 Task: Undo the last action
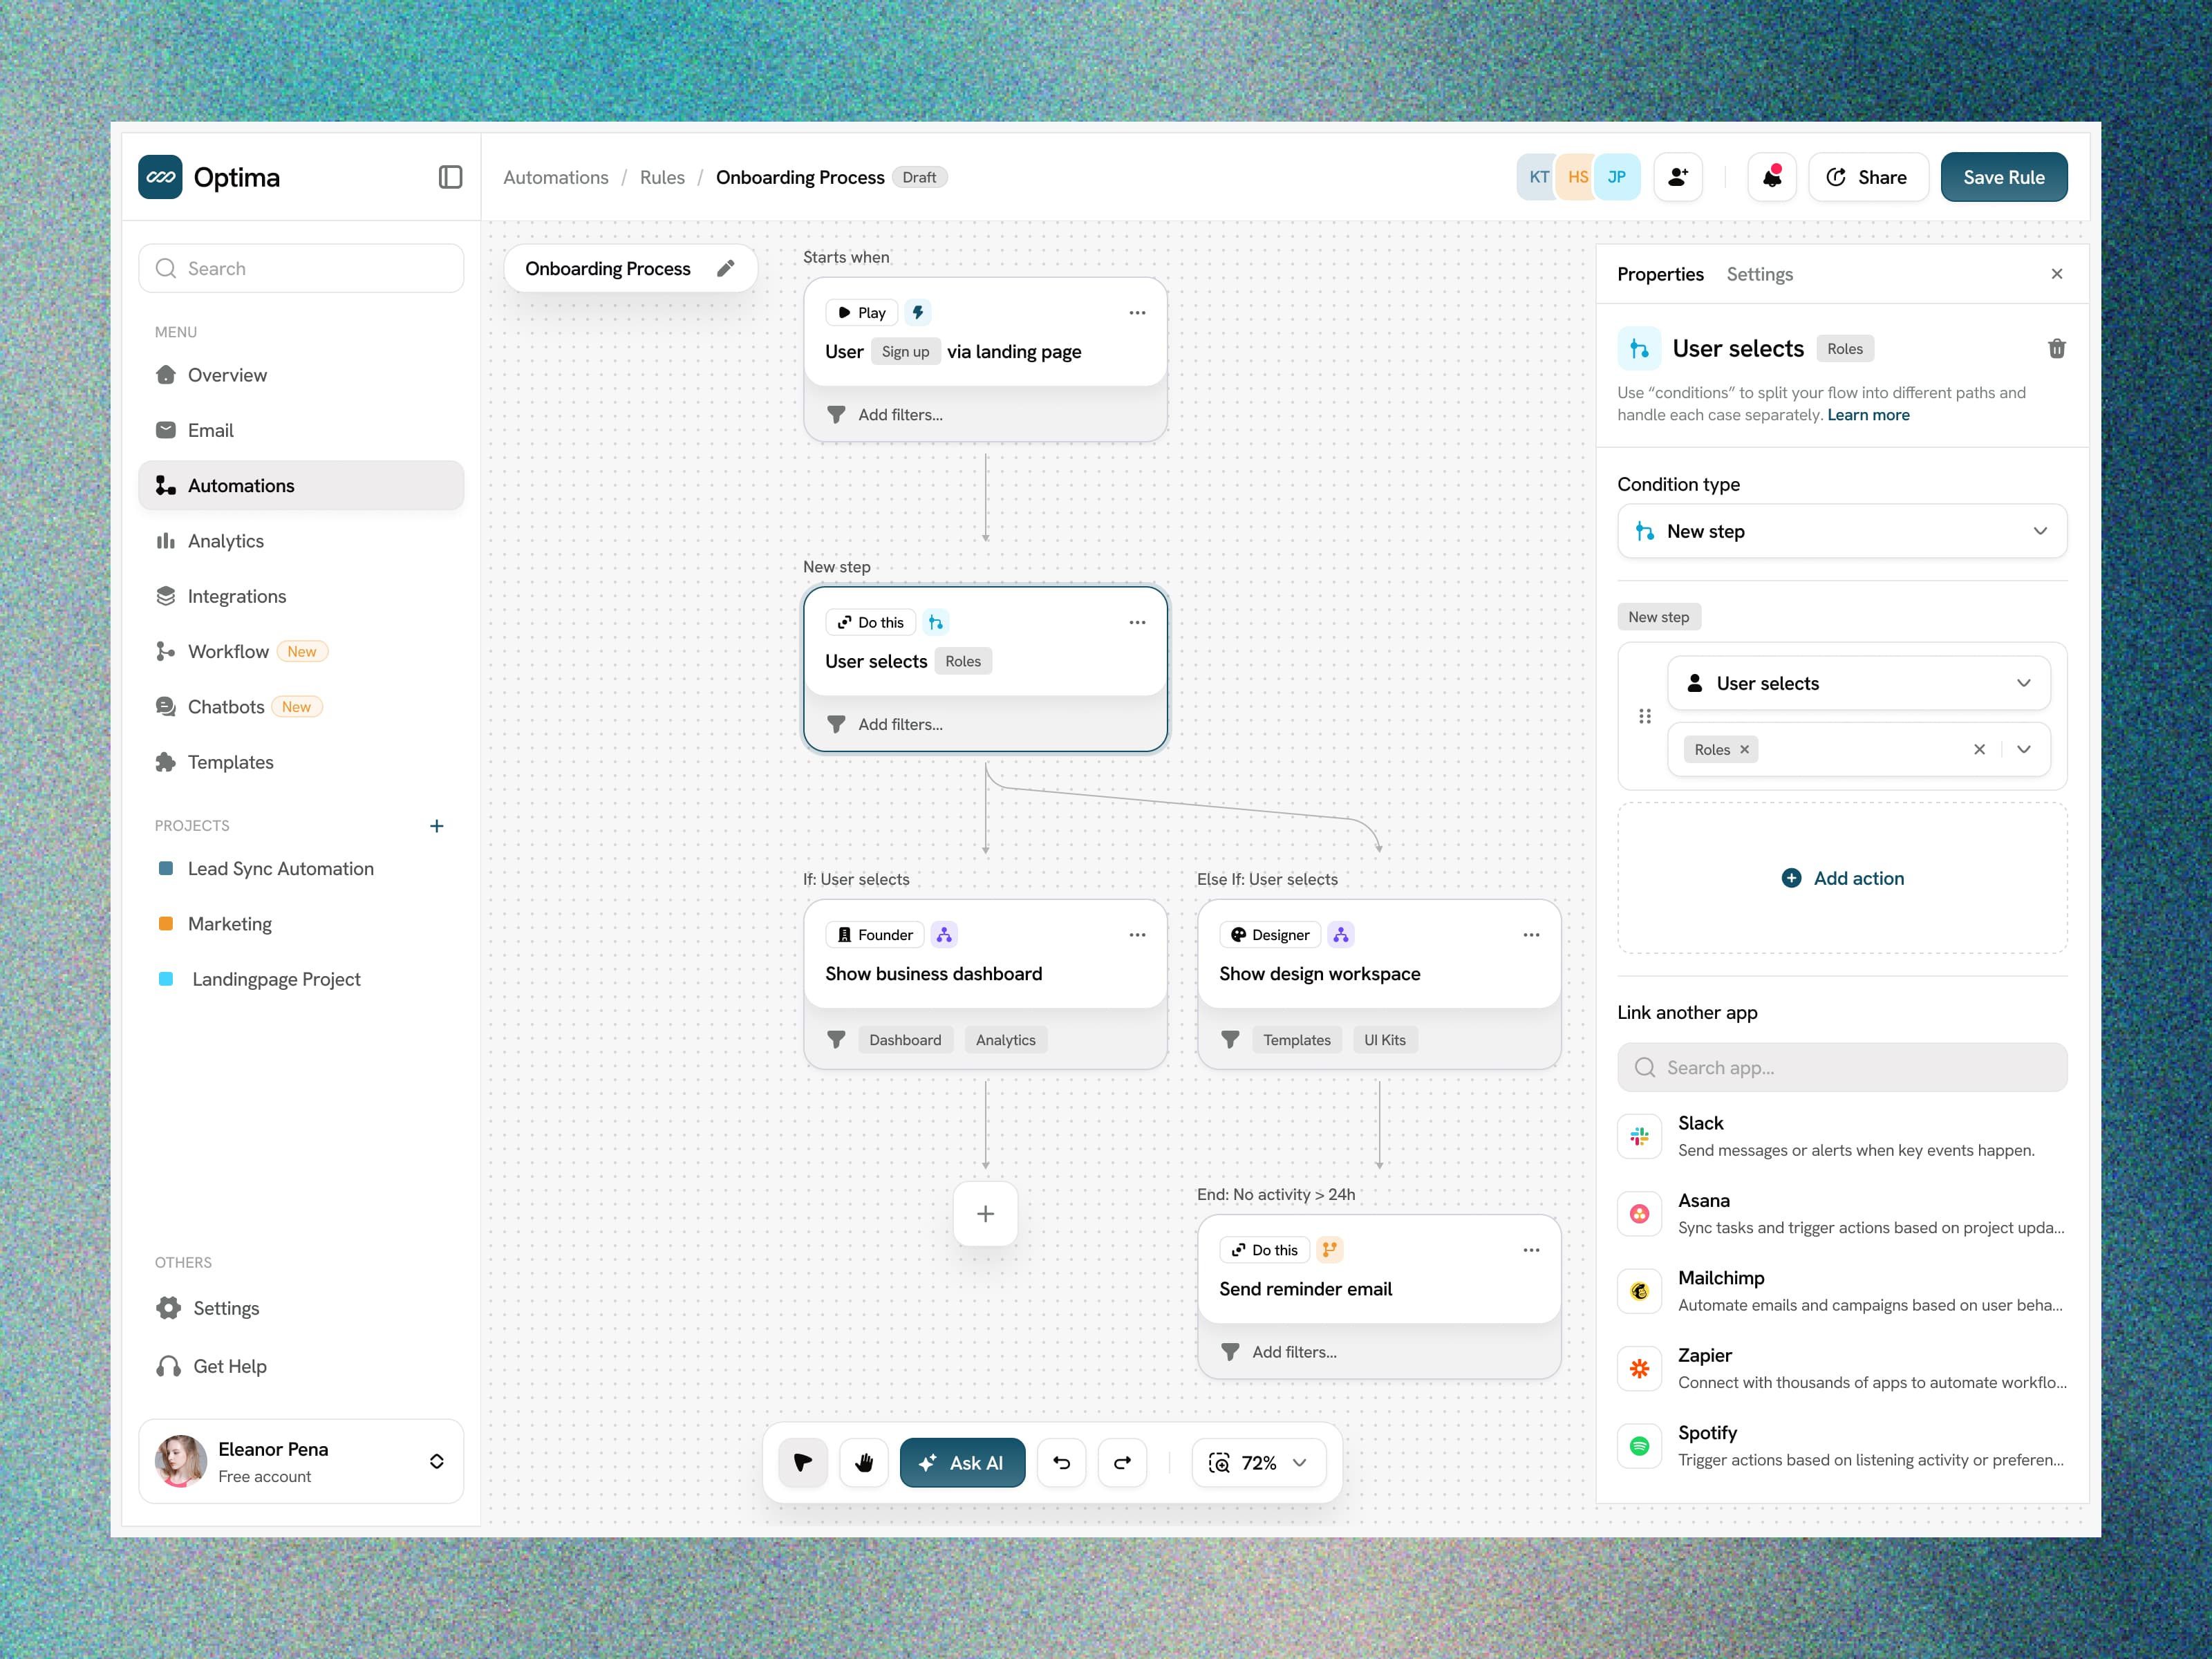[1062, 1462]
